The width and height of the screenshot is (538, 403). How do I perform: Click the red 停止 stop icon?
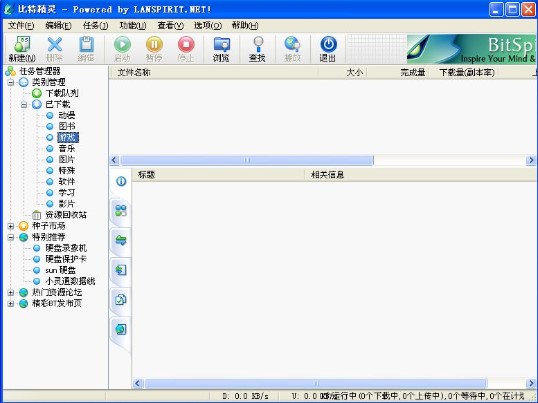coord(186,44)
